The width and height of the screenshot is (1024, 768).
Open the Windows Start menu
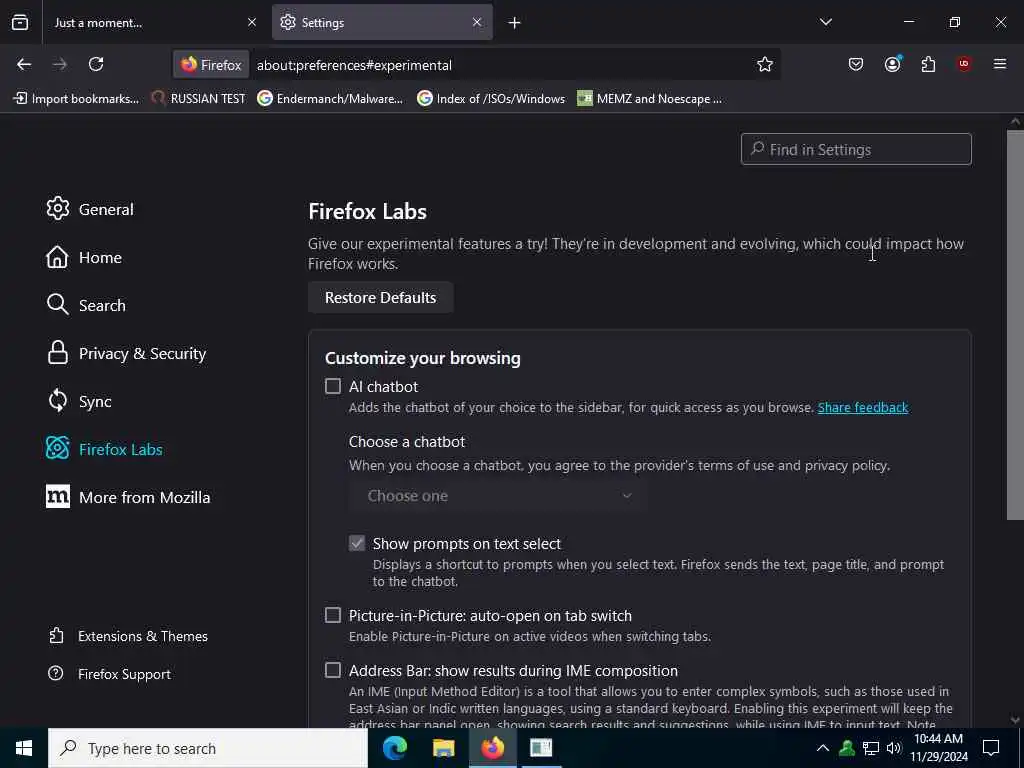point(24,748)
